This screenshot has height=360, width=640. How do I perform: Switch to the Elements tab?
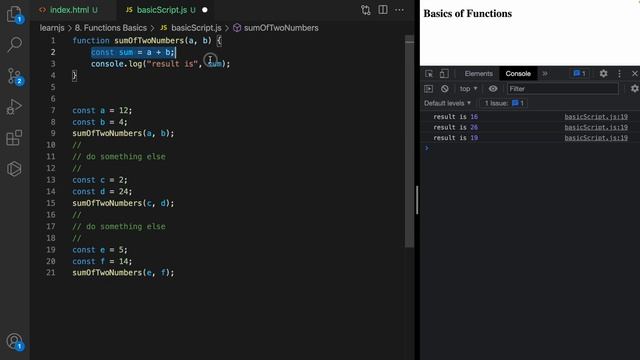[x=478, y=74]
